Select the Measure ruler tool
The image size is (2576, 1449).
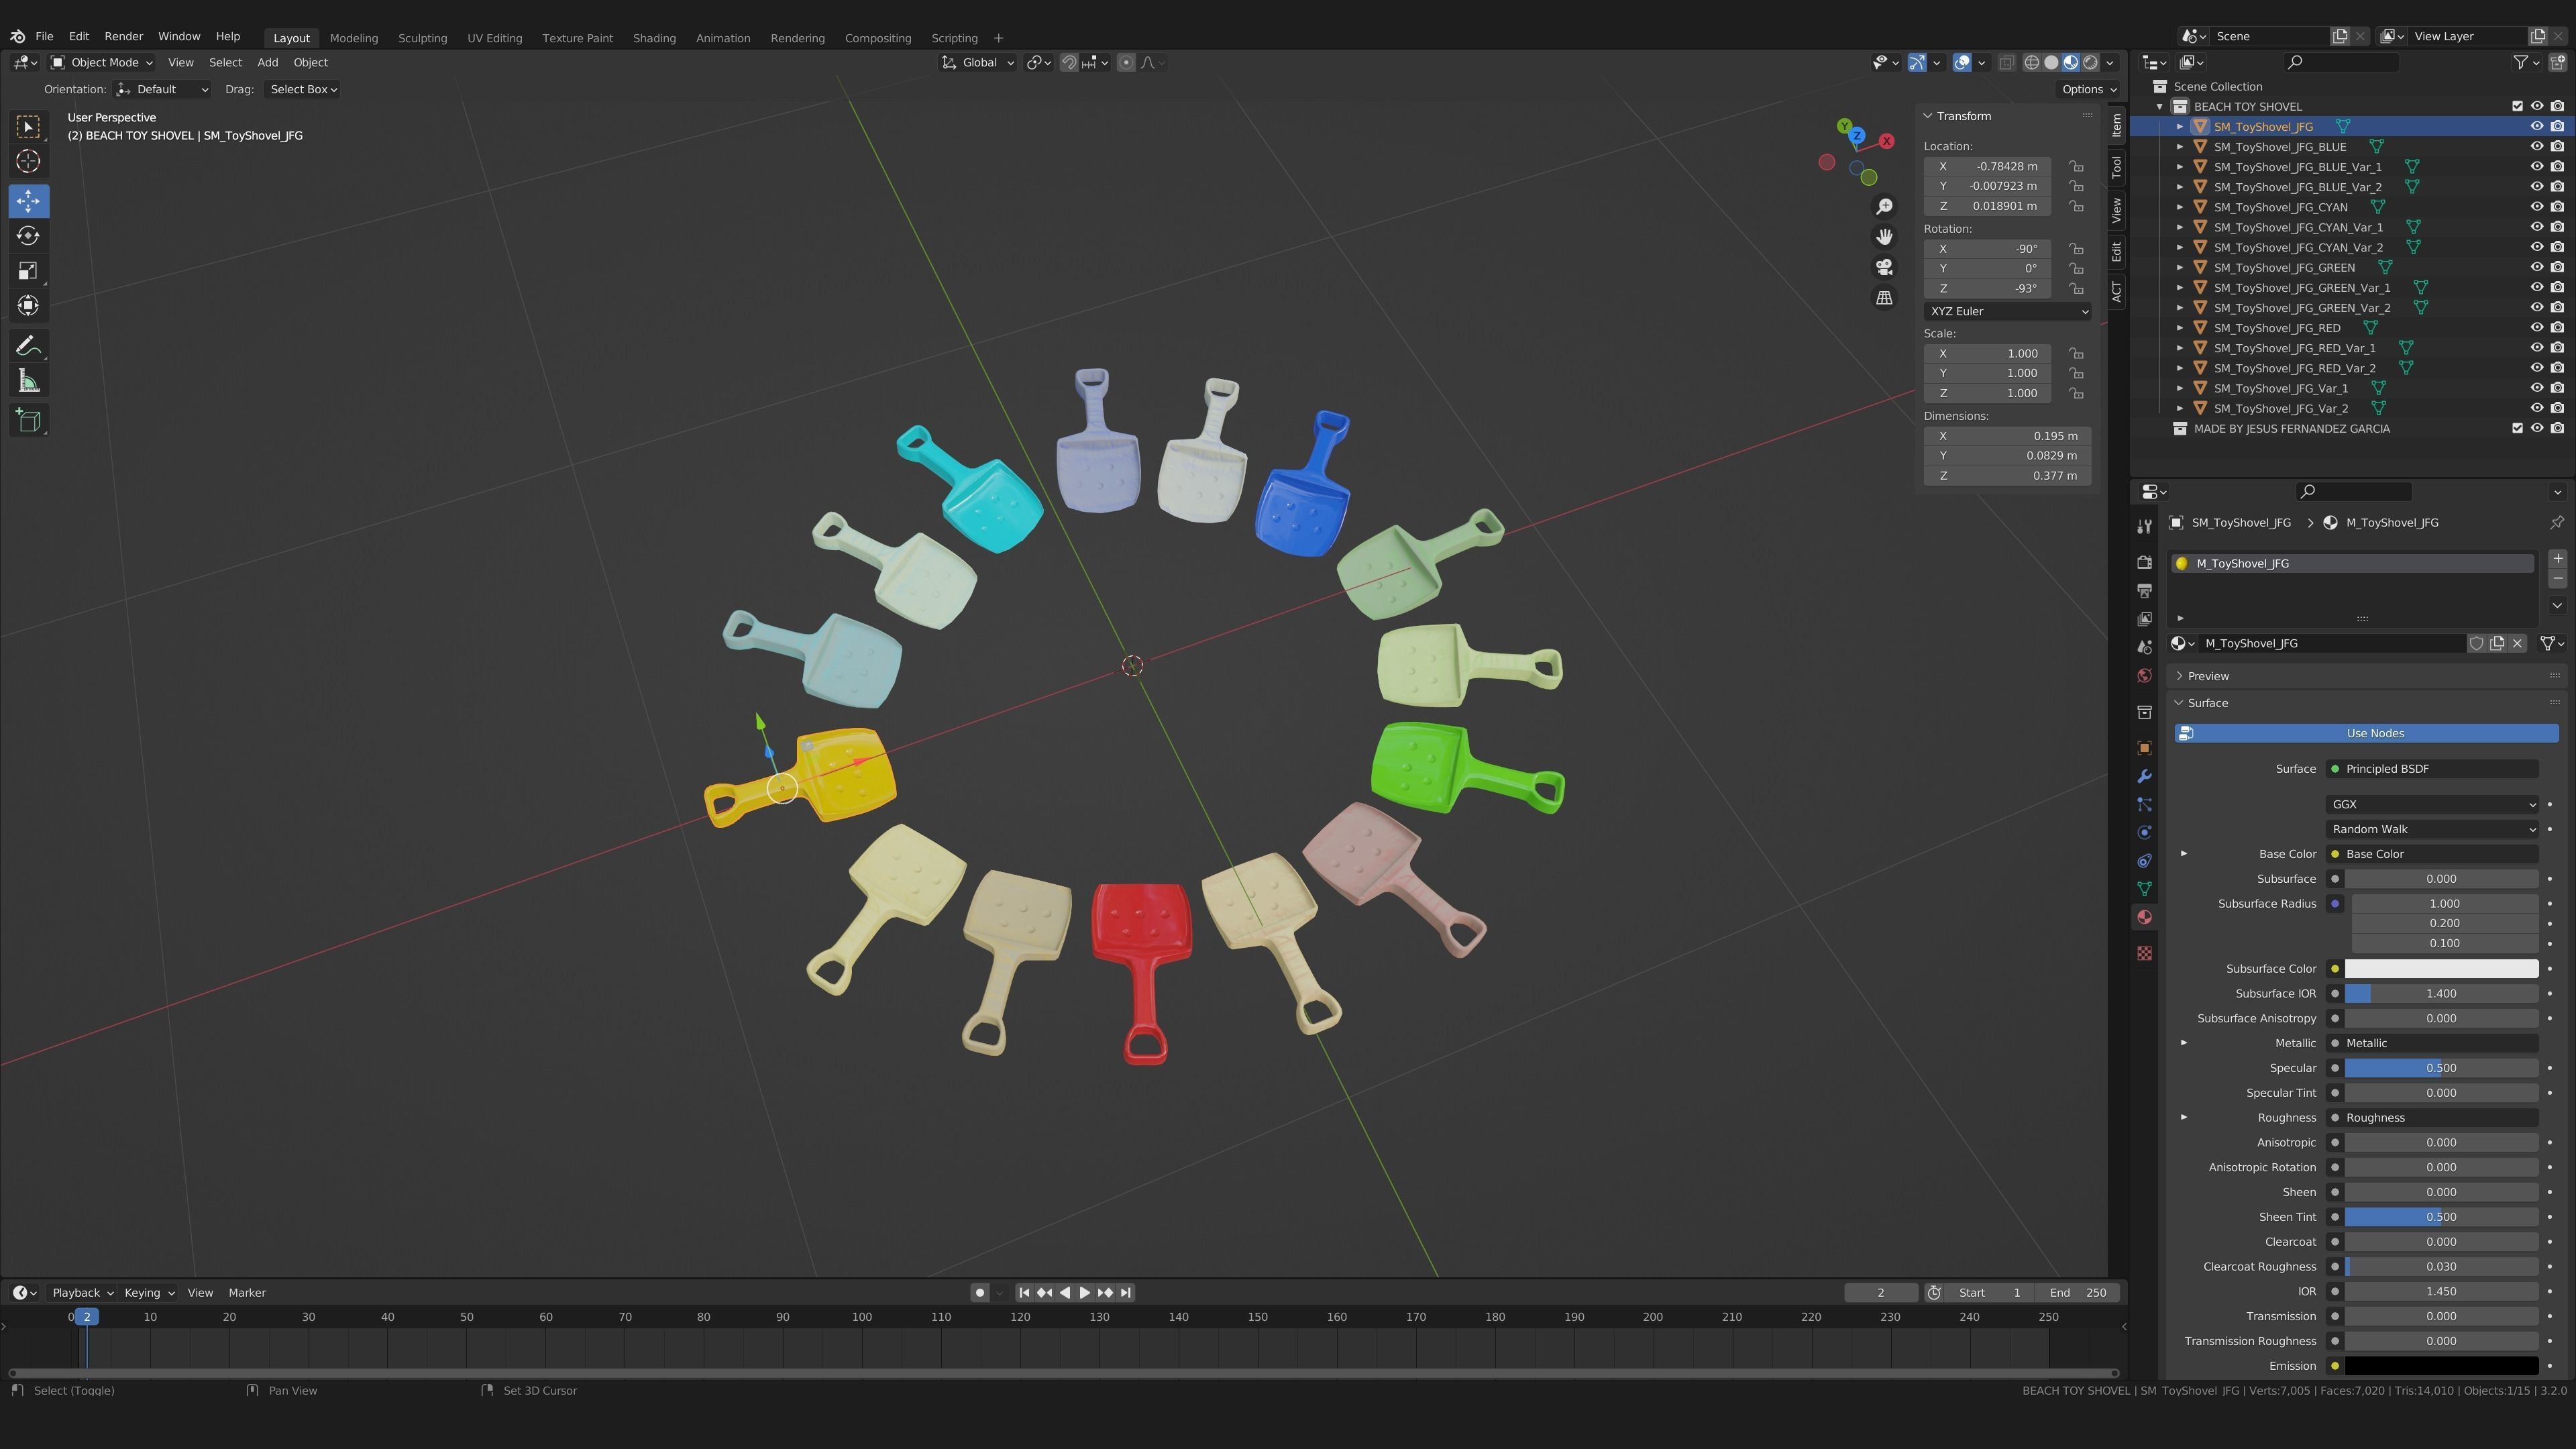point(28,382)
